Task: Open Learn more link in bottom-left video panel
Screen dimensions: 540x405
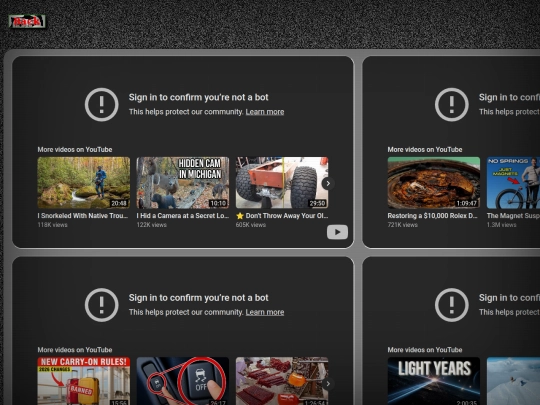Action: coord(264,312)
